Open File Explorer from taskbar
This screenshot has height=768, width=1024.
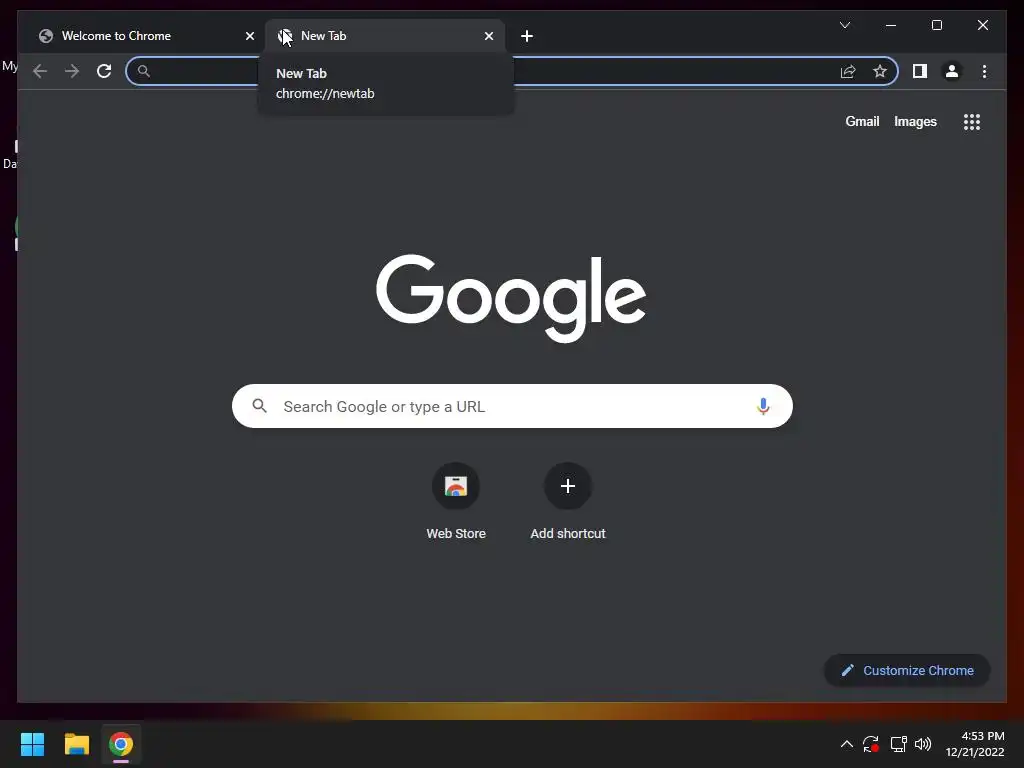(76, 744)
